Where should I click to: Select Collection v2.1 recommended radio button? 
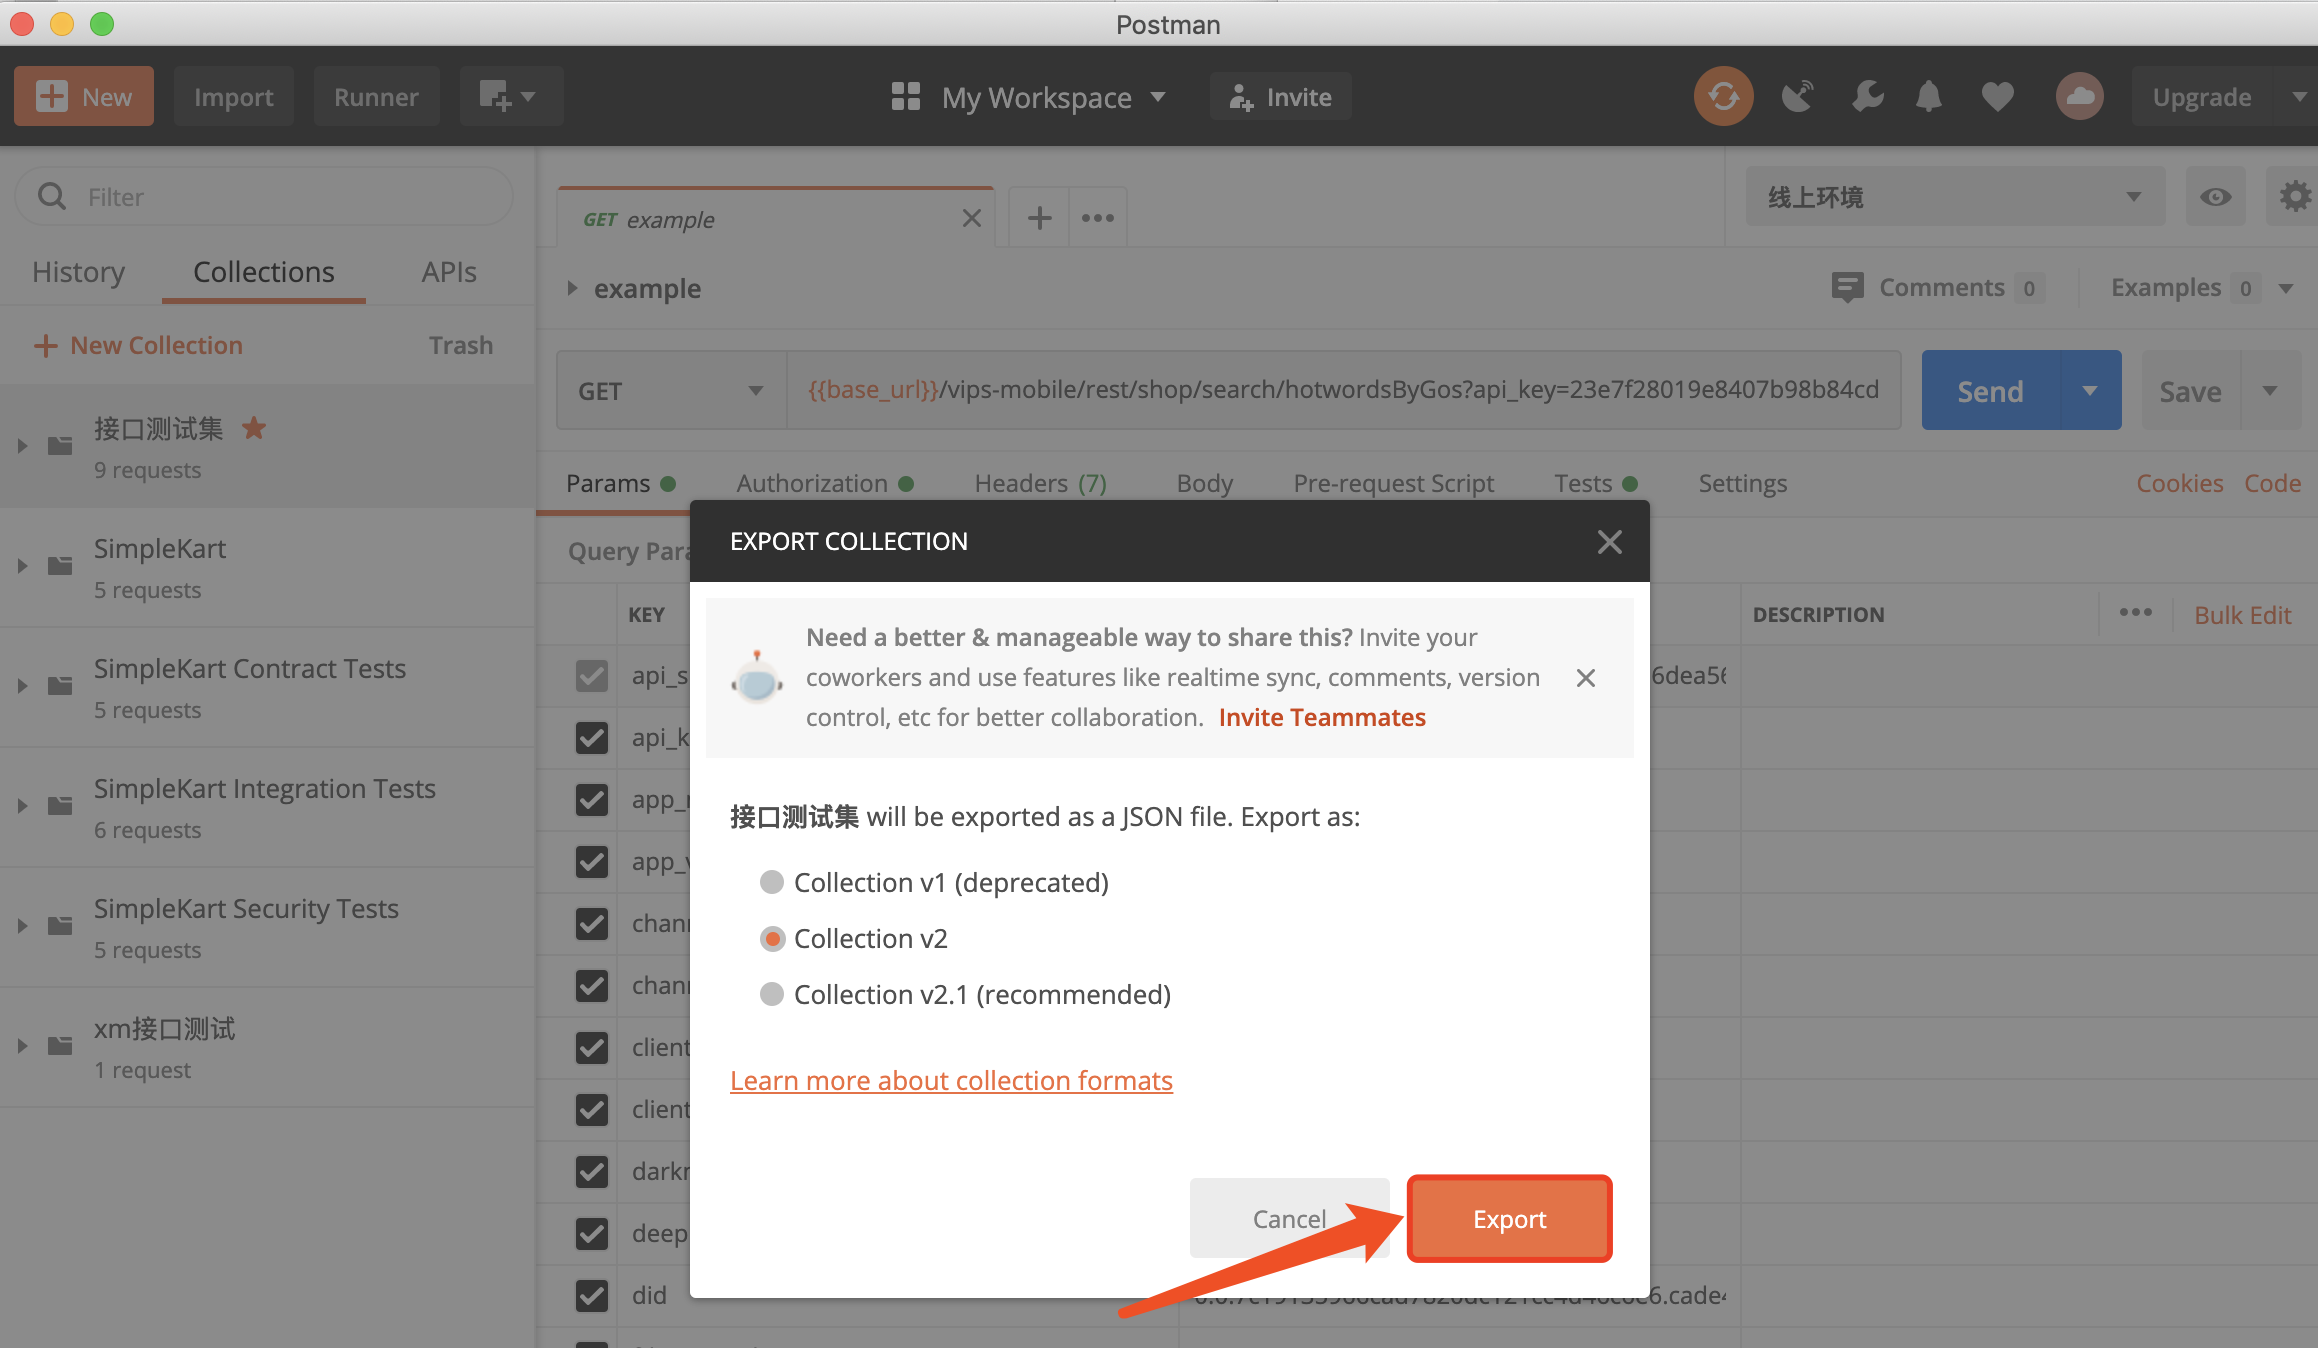tap(770, 993)
